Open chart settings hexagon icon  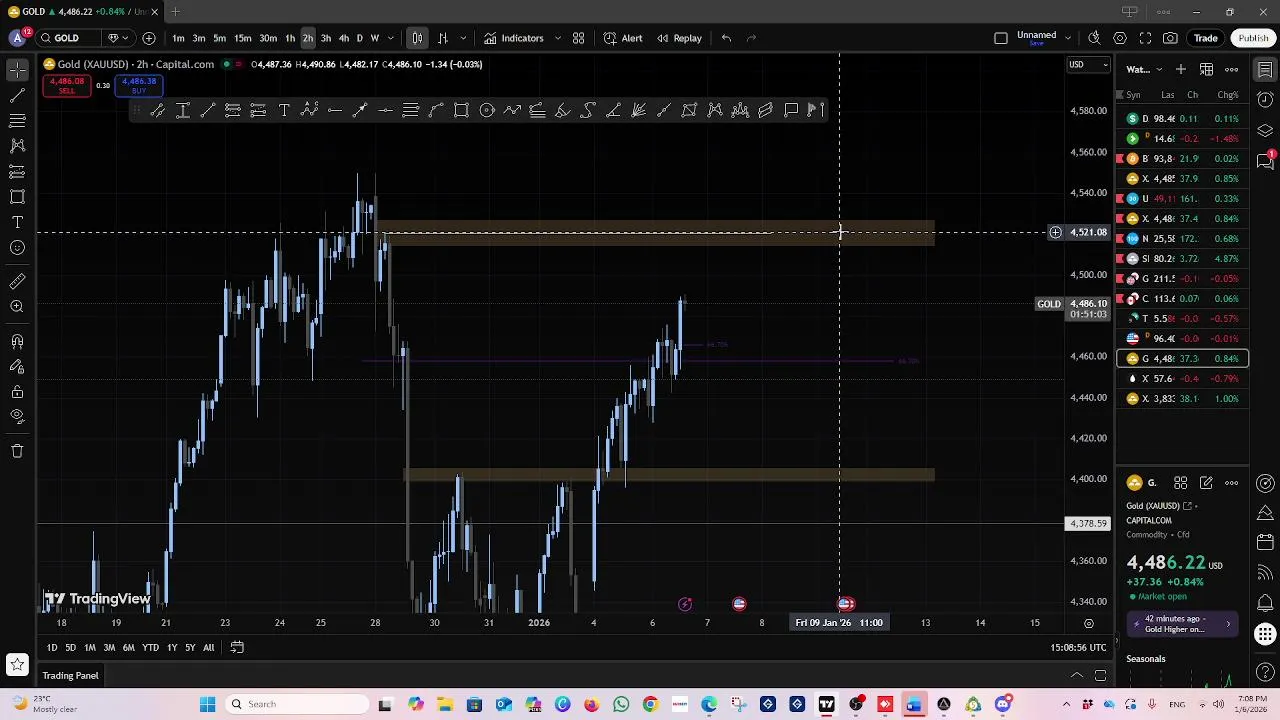pos(1120,38)
